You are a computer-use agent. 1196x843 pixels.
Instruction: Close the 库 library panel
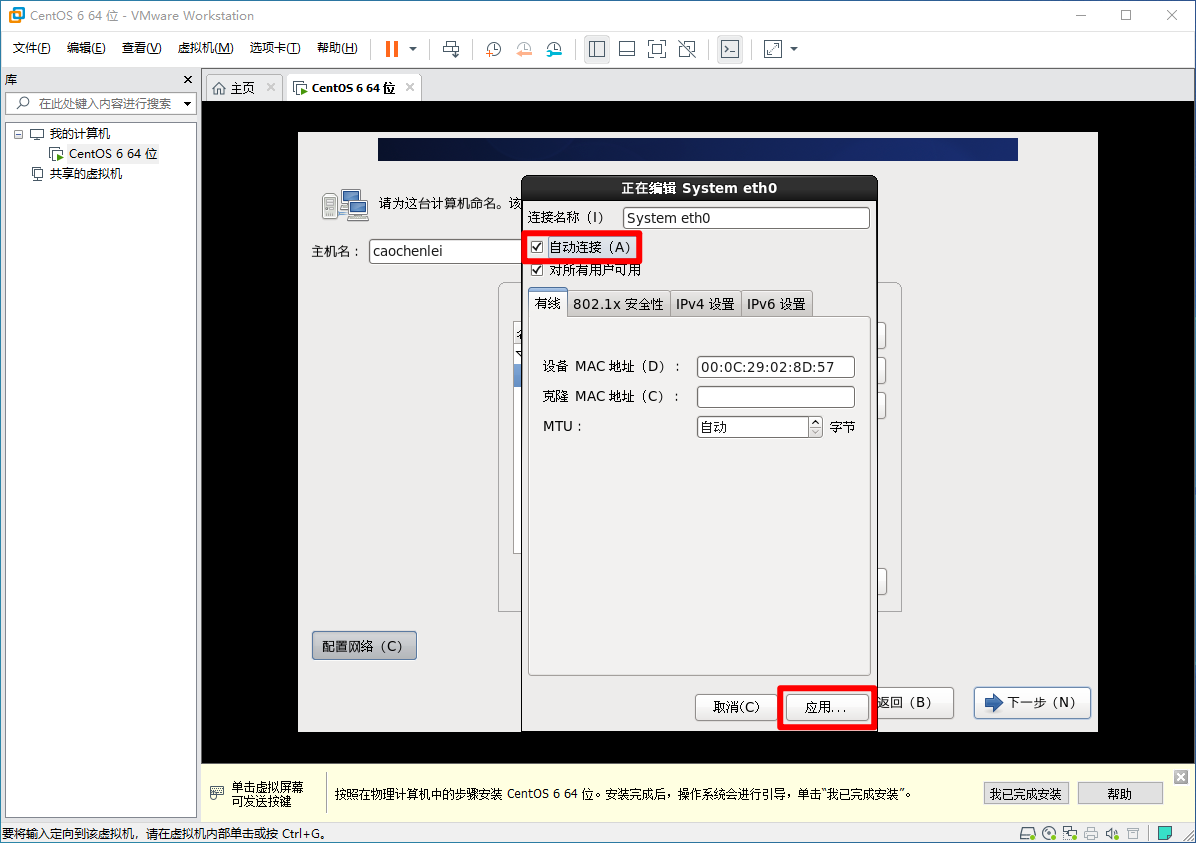click(x=188, y=79)
